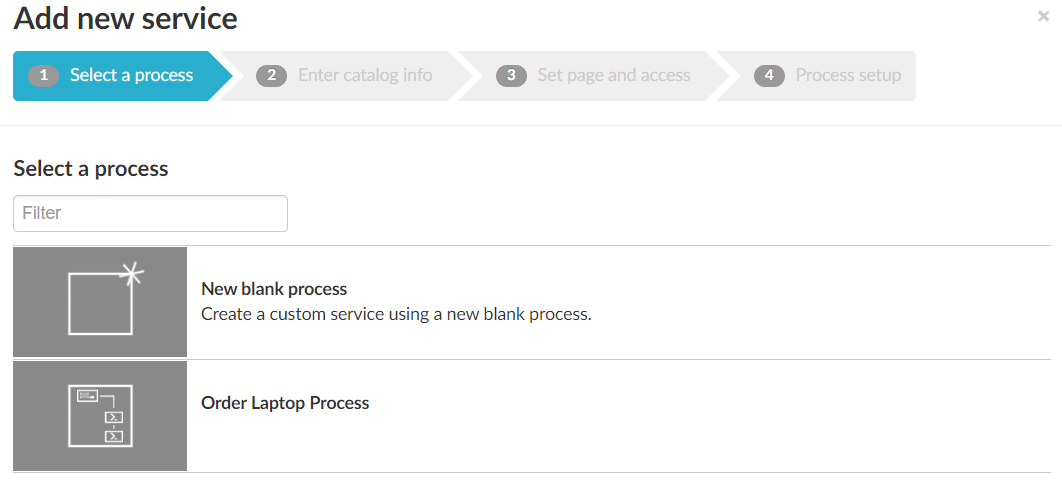Choose the Order Laptop Process title
The height and width of the screenshot is (493, 1062).
pyautogui.click(x=285, y=403)
